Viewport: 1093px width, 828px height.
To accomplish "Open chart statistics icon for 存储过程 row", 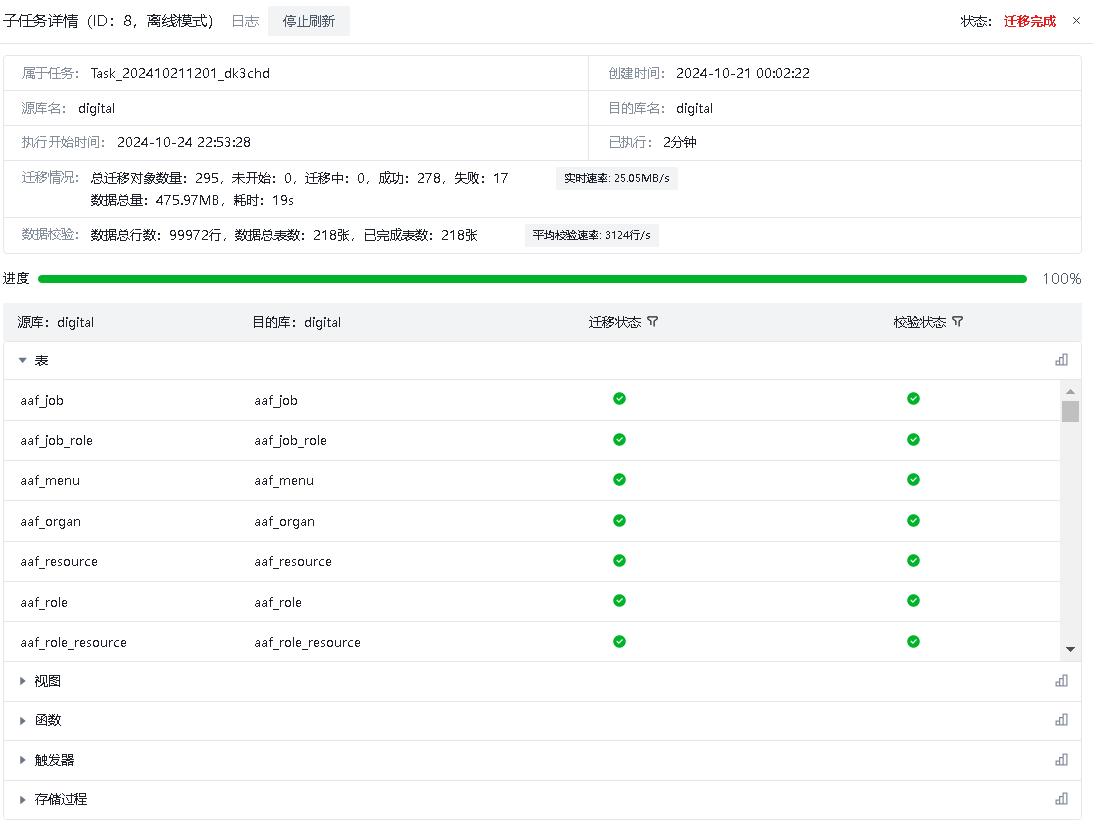I will coord(1062,798).
